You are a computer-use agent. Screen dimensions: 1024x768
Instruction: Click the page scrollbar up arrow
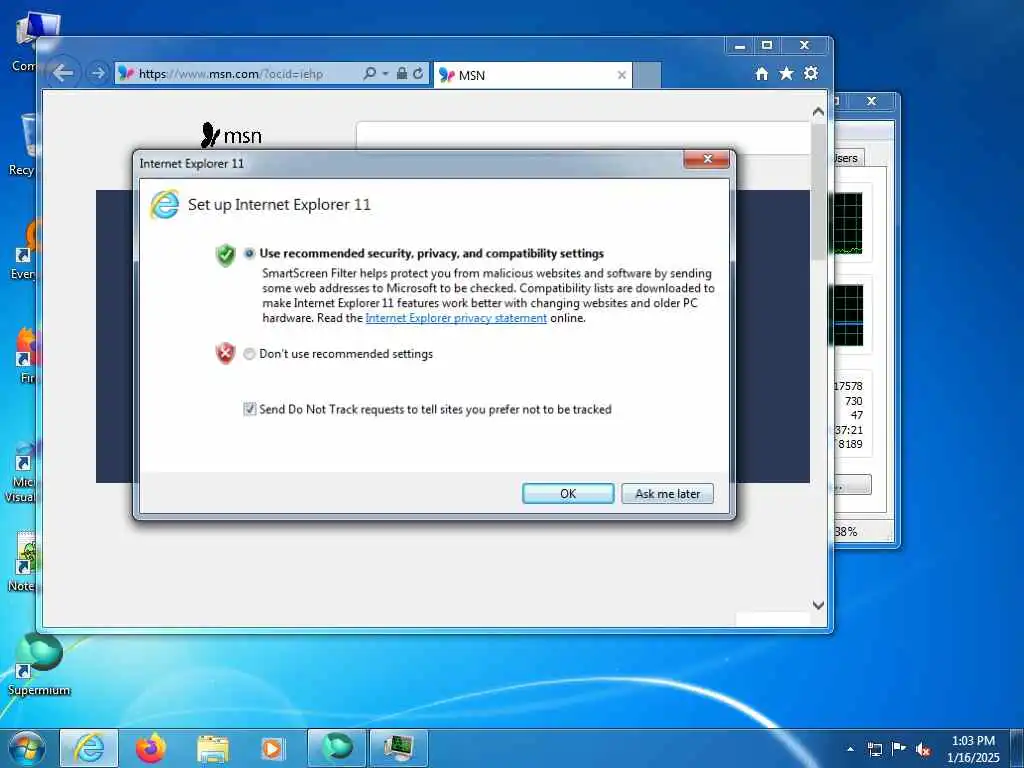point(818,112)
